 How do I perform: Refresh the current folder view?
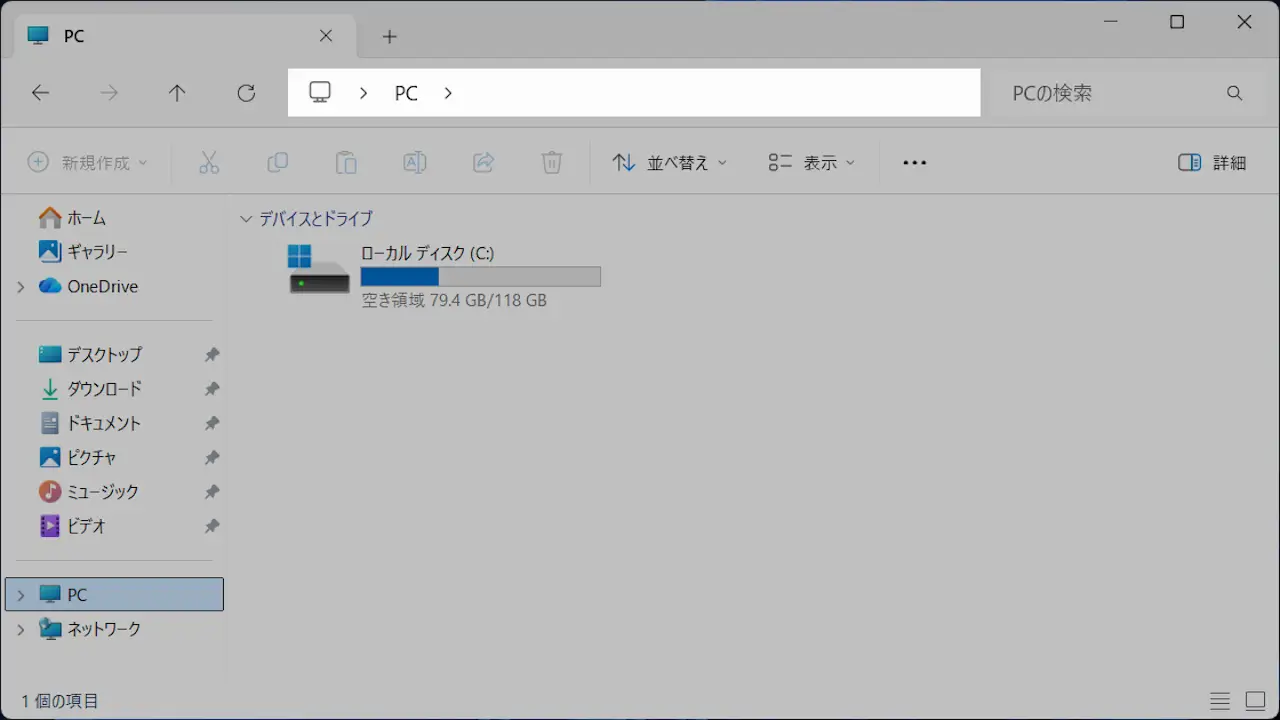(246, 93)
